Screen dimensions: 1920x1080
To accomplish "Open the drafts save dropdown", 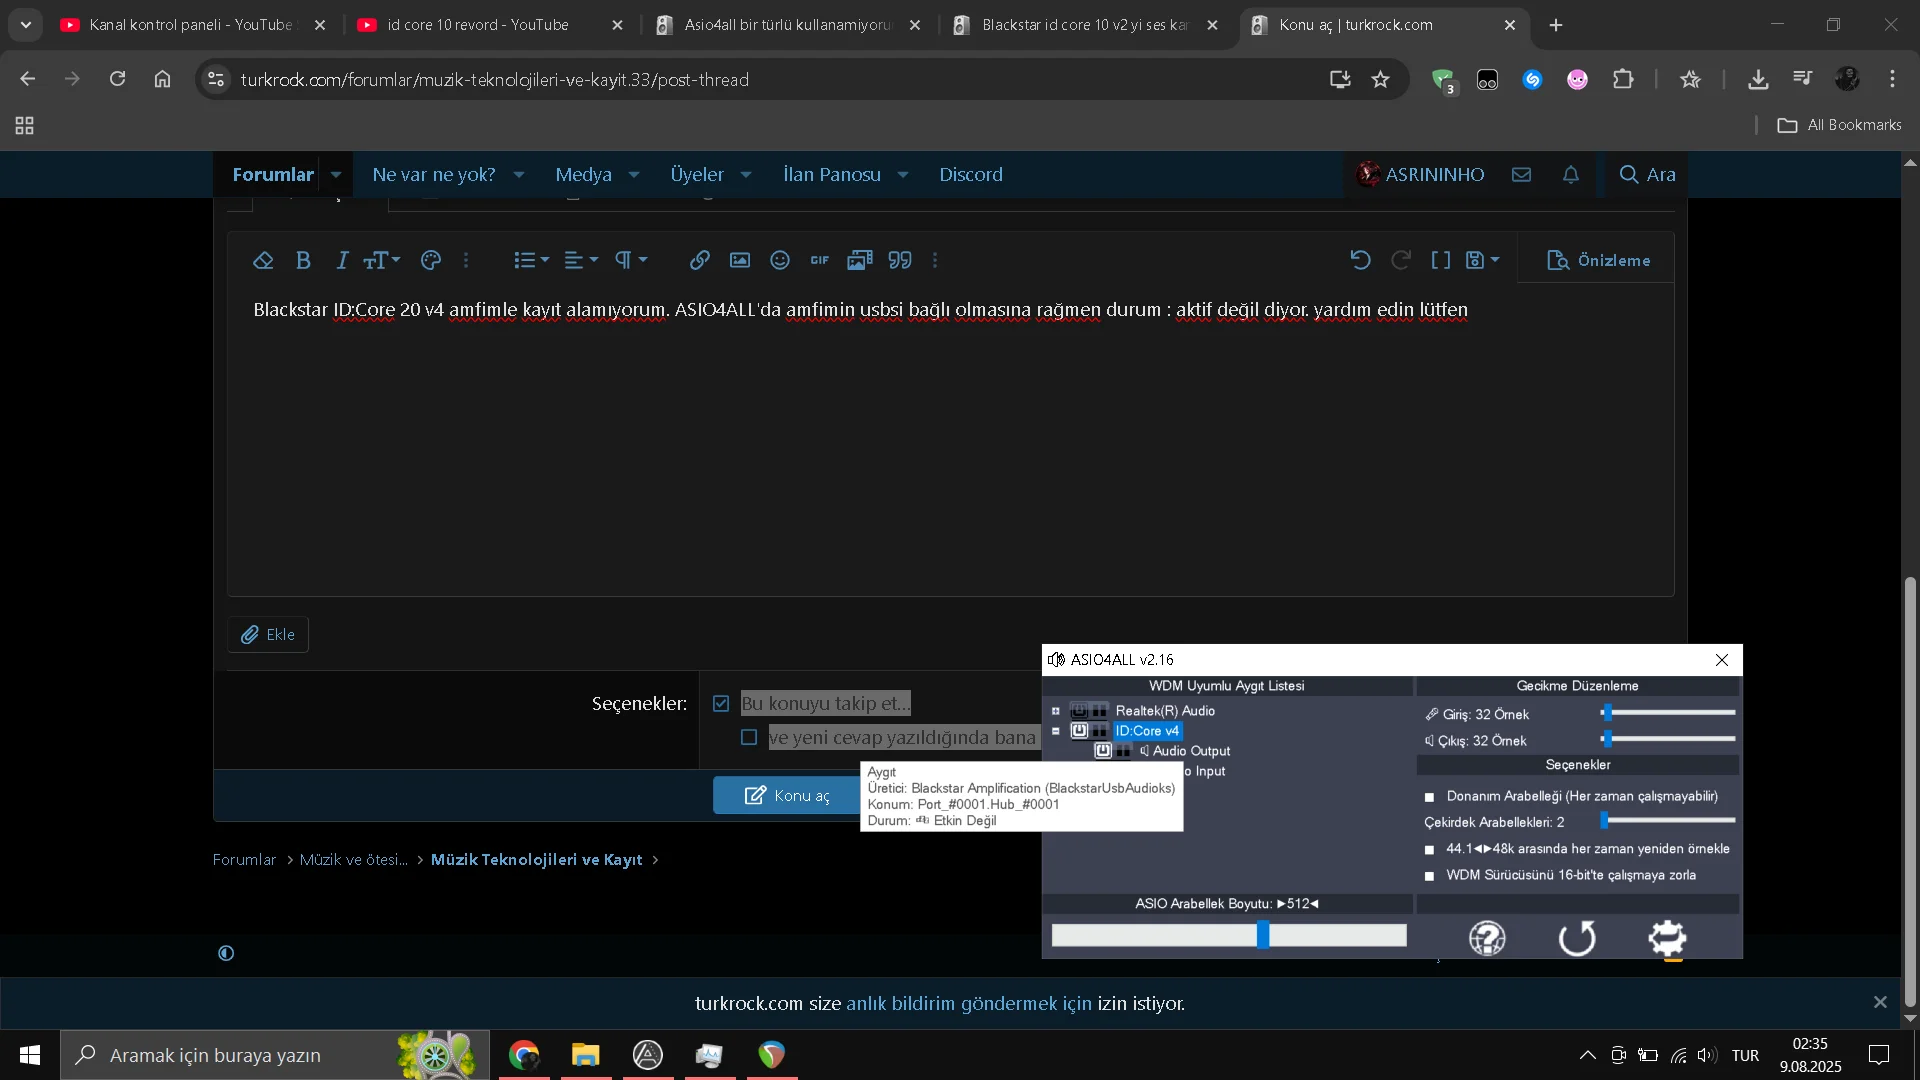I will 1482,260.
